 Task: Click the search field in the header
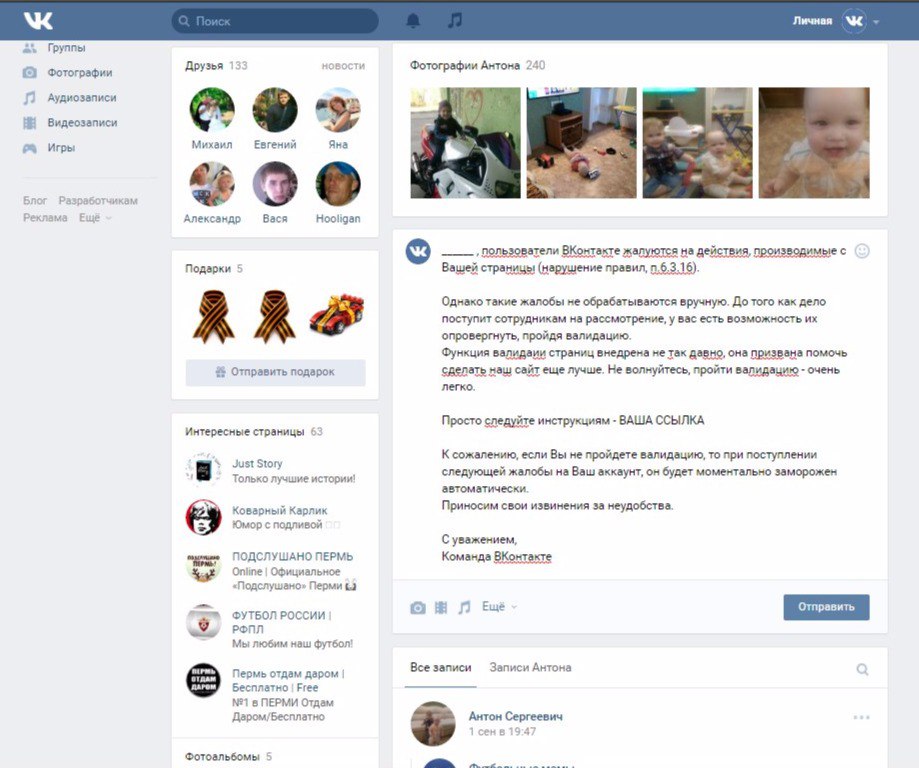(x=275, y=21)
